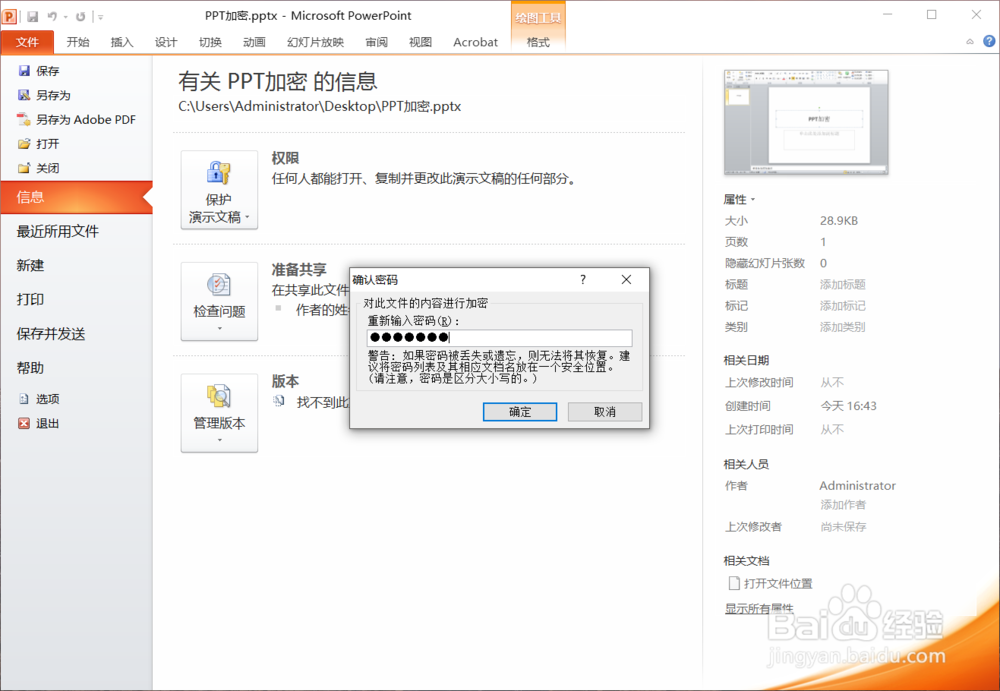Collapse the ribbon with the small caret
The width and height of the screenshot is (1000, 691).
coord(969,41)
